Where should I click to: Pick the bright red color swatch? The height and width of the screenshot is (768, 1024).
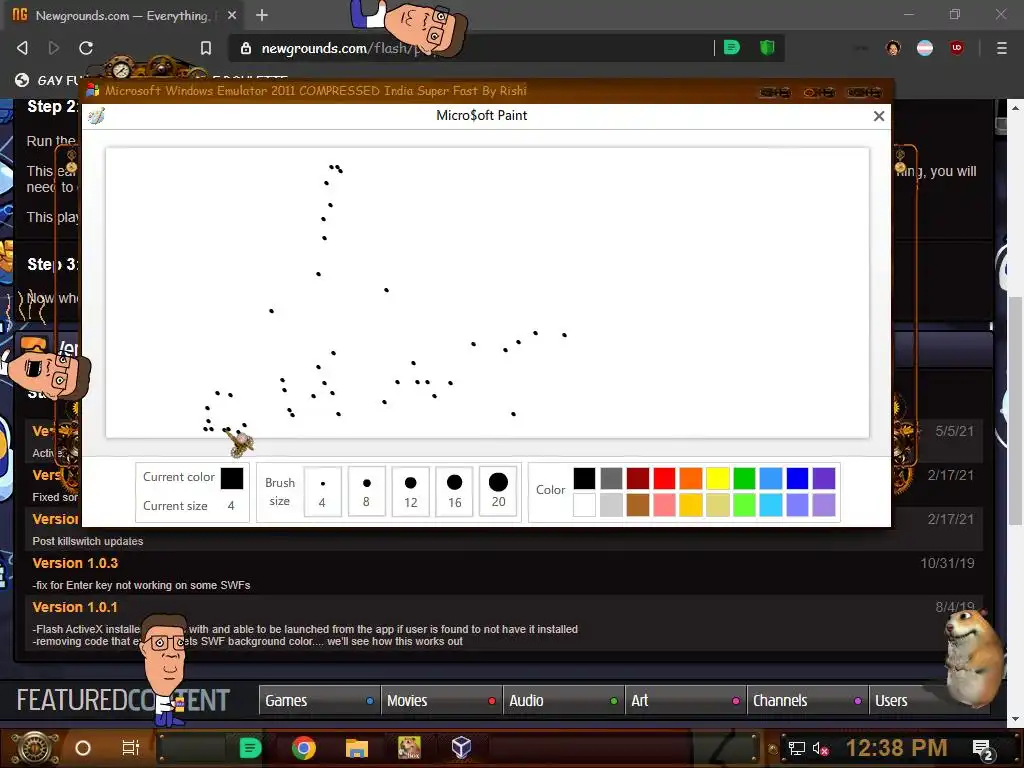pyautogui.click(x=664, y=478)
